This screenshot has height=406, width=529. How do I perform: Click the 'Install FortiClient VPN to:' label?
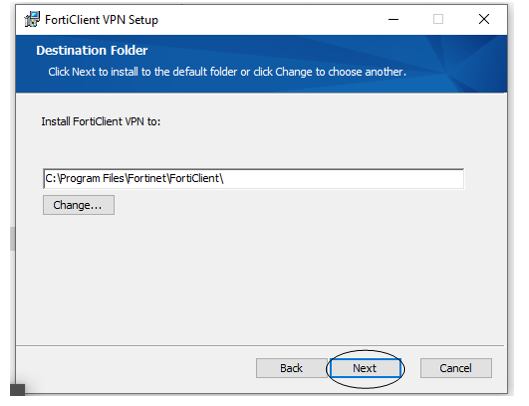(x=101, y=121)
